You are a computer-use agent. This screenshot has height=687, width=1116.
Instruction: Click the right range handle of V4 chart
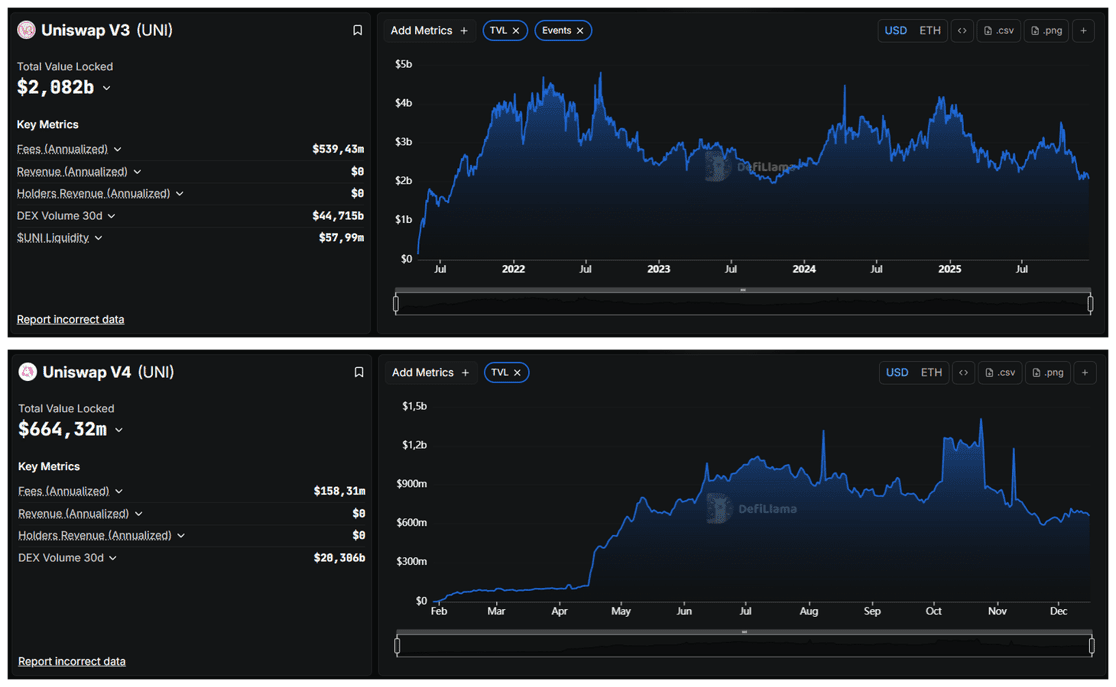coord(1092,646)
